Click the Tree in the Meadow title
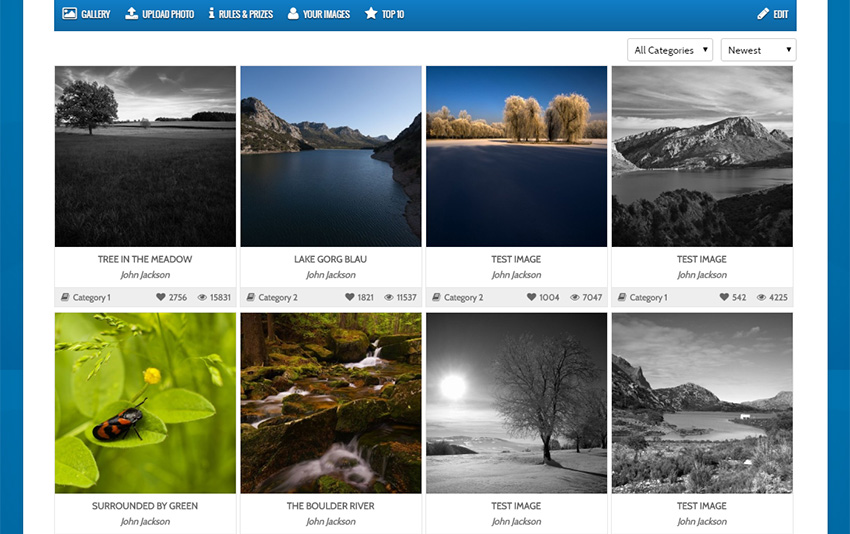Viewport: 850px width, 534px height. tap(145, 259)
